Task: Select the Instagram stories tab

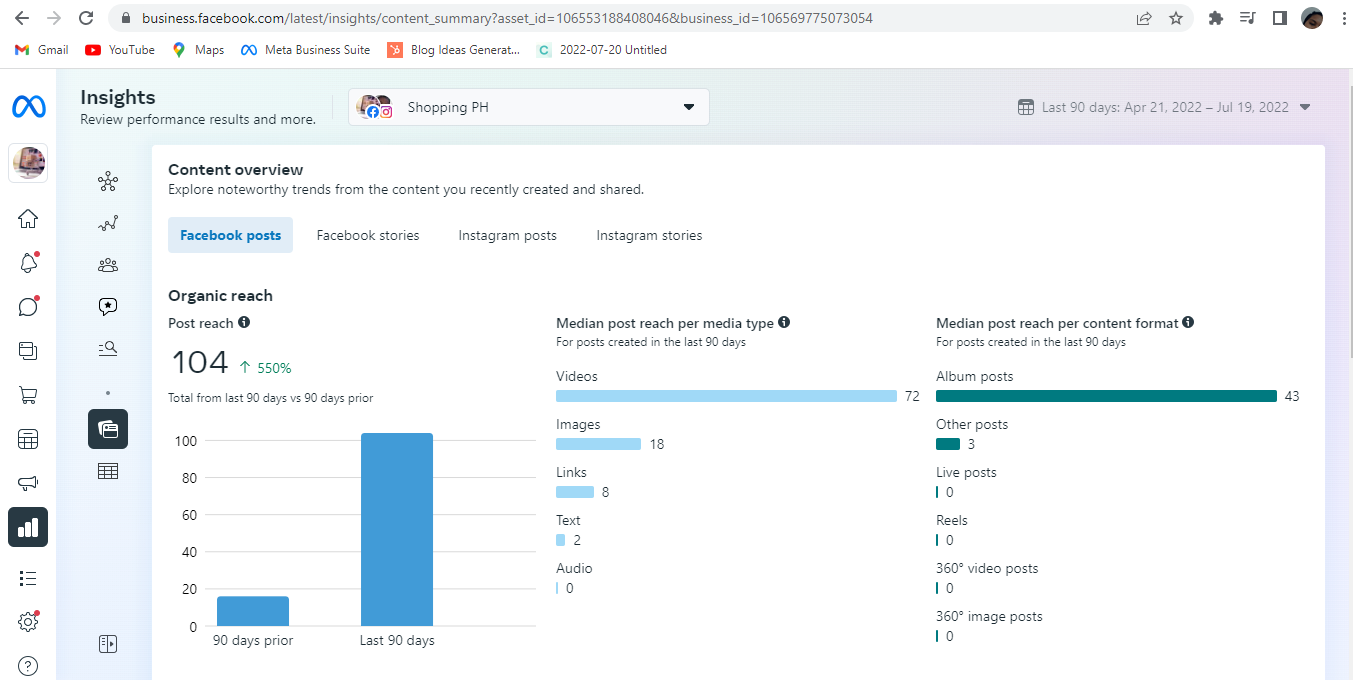Action: 649,236
